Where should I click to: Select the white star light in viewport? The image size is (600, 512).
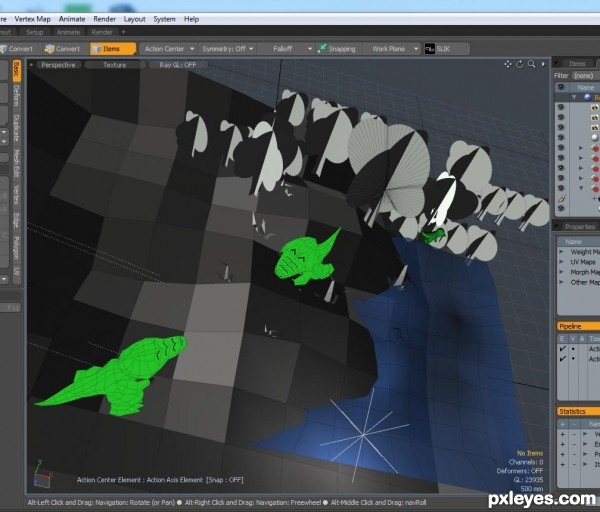point(364,434)
